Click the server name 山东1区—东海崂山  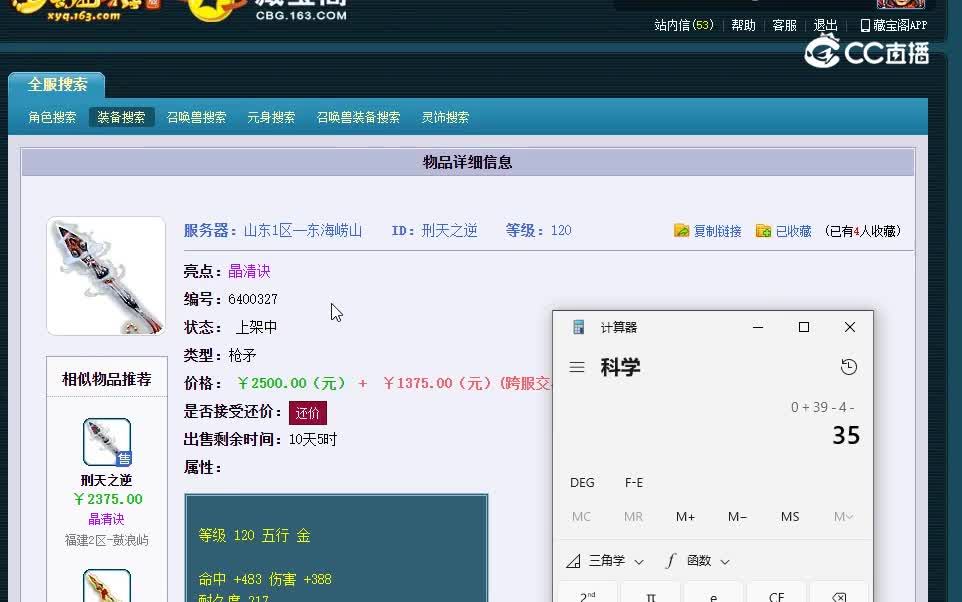pos(303,231)
